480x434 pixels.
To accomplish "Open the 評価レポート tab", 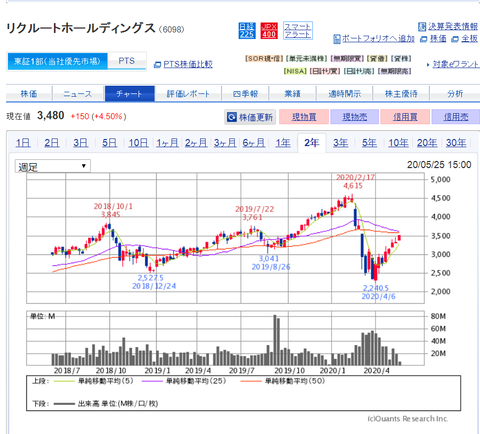I will (188, 94).
